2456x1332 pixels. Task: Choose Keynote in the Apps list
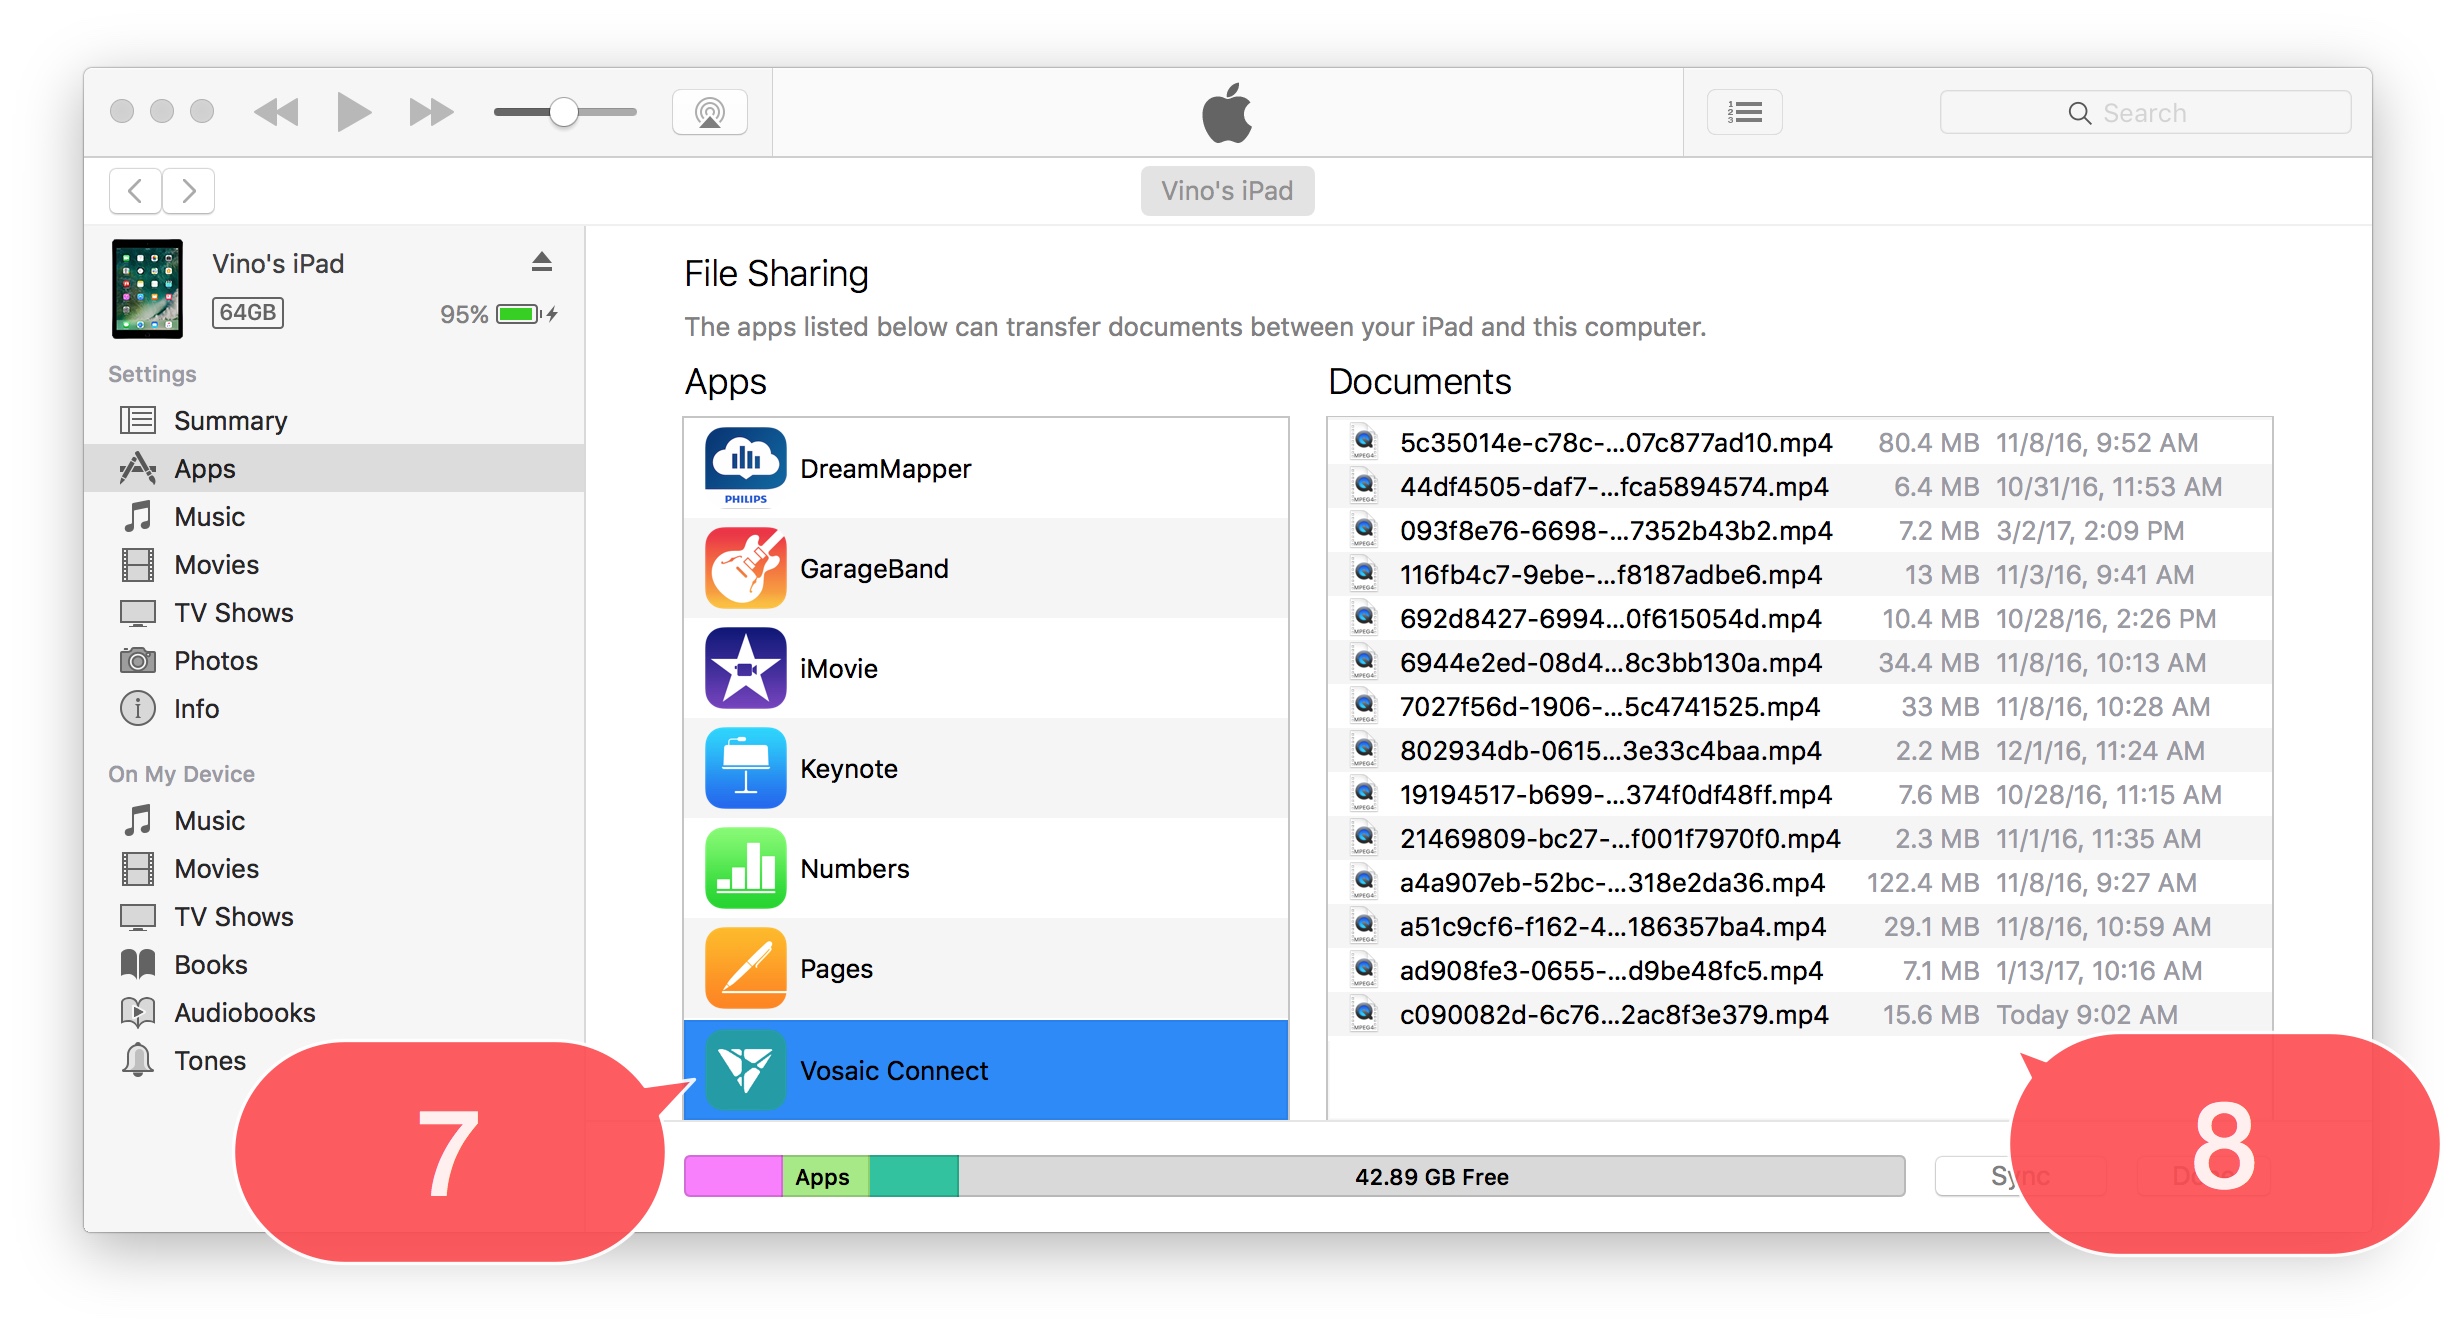pos(848,768)
